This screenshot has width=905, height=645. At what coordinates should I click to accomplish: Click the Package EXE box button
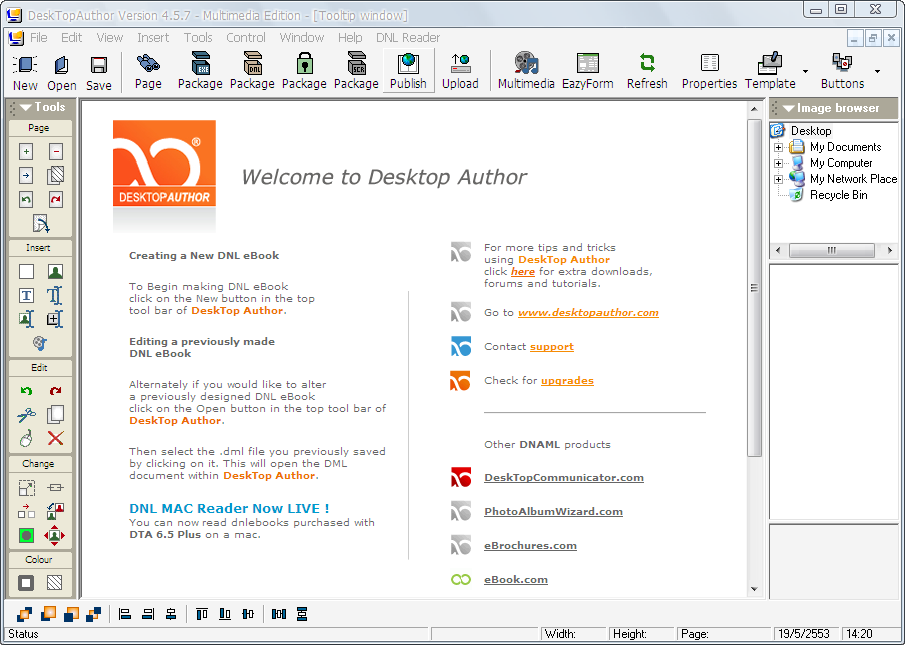coord(200,72)
